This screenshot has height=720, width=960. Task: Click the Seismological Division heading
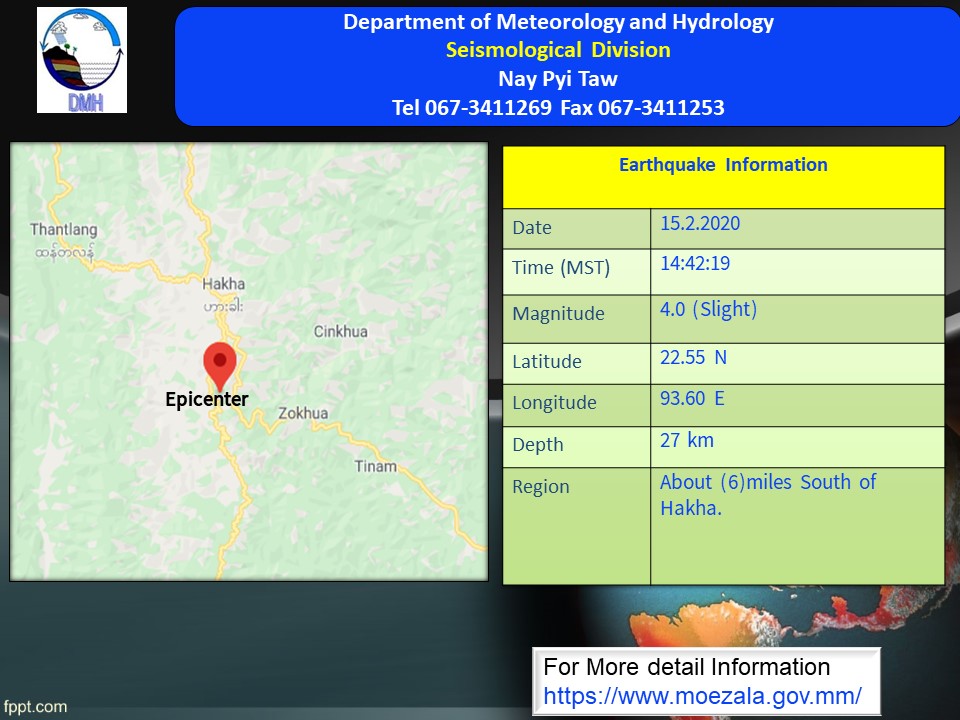558,50
